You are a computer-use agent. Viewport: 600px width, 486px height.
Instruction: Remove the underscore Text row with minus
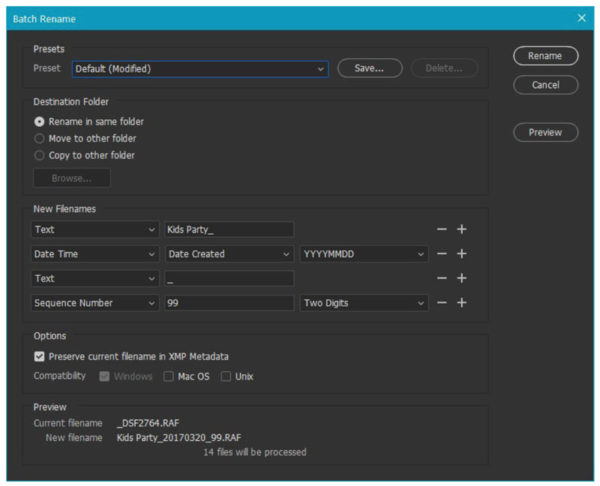tap(442, 278)
